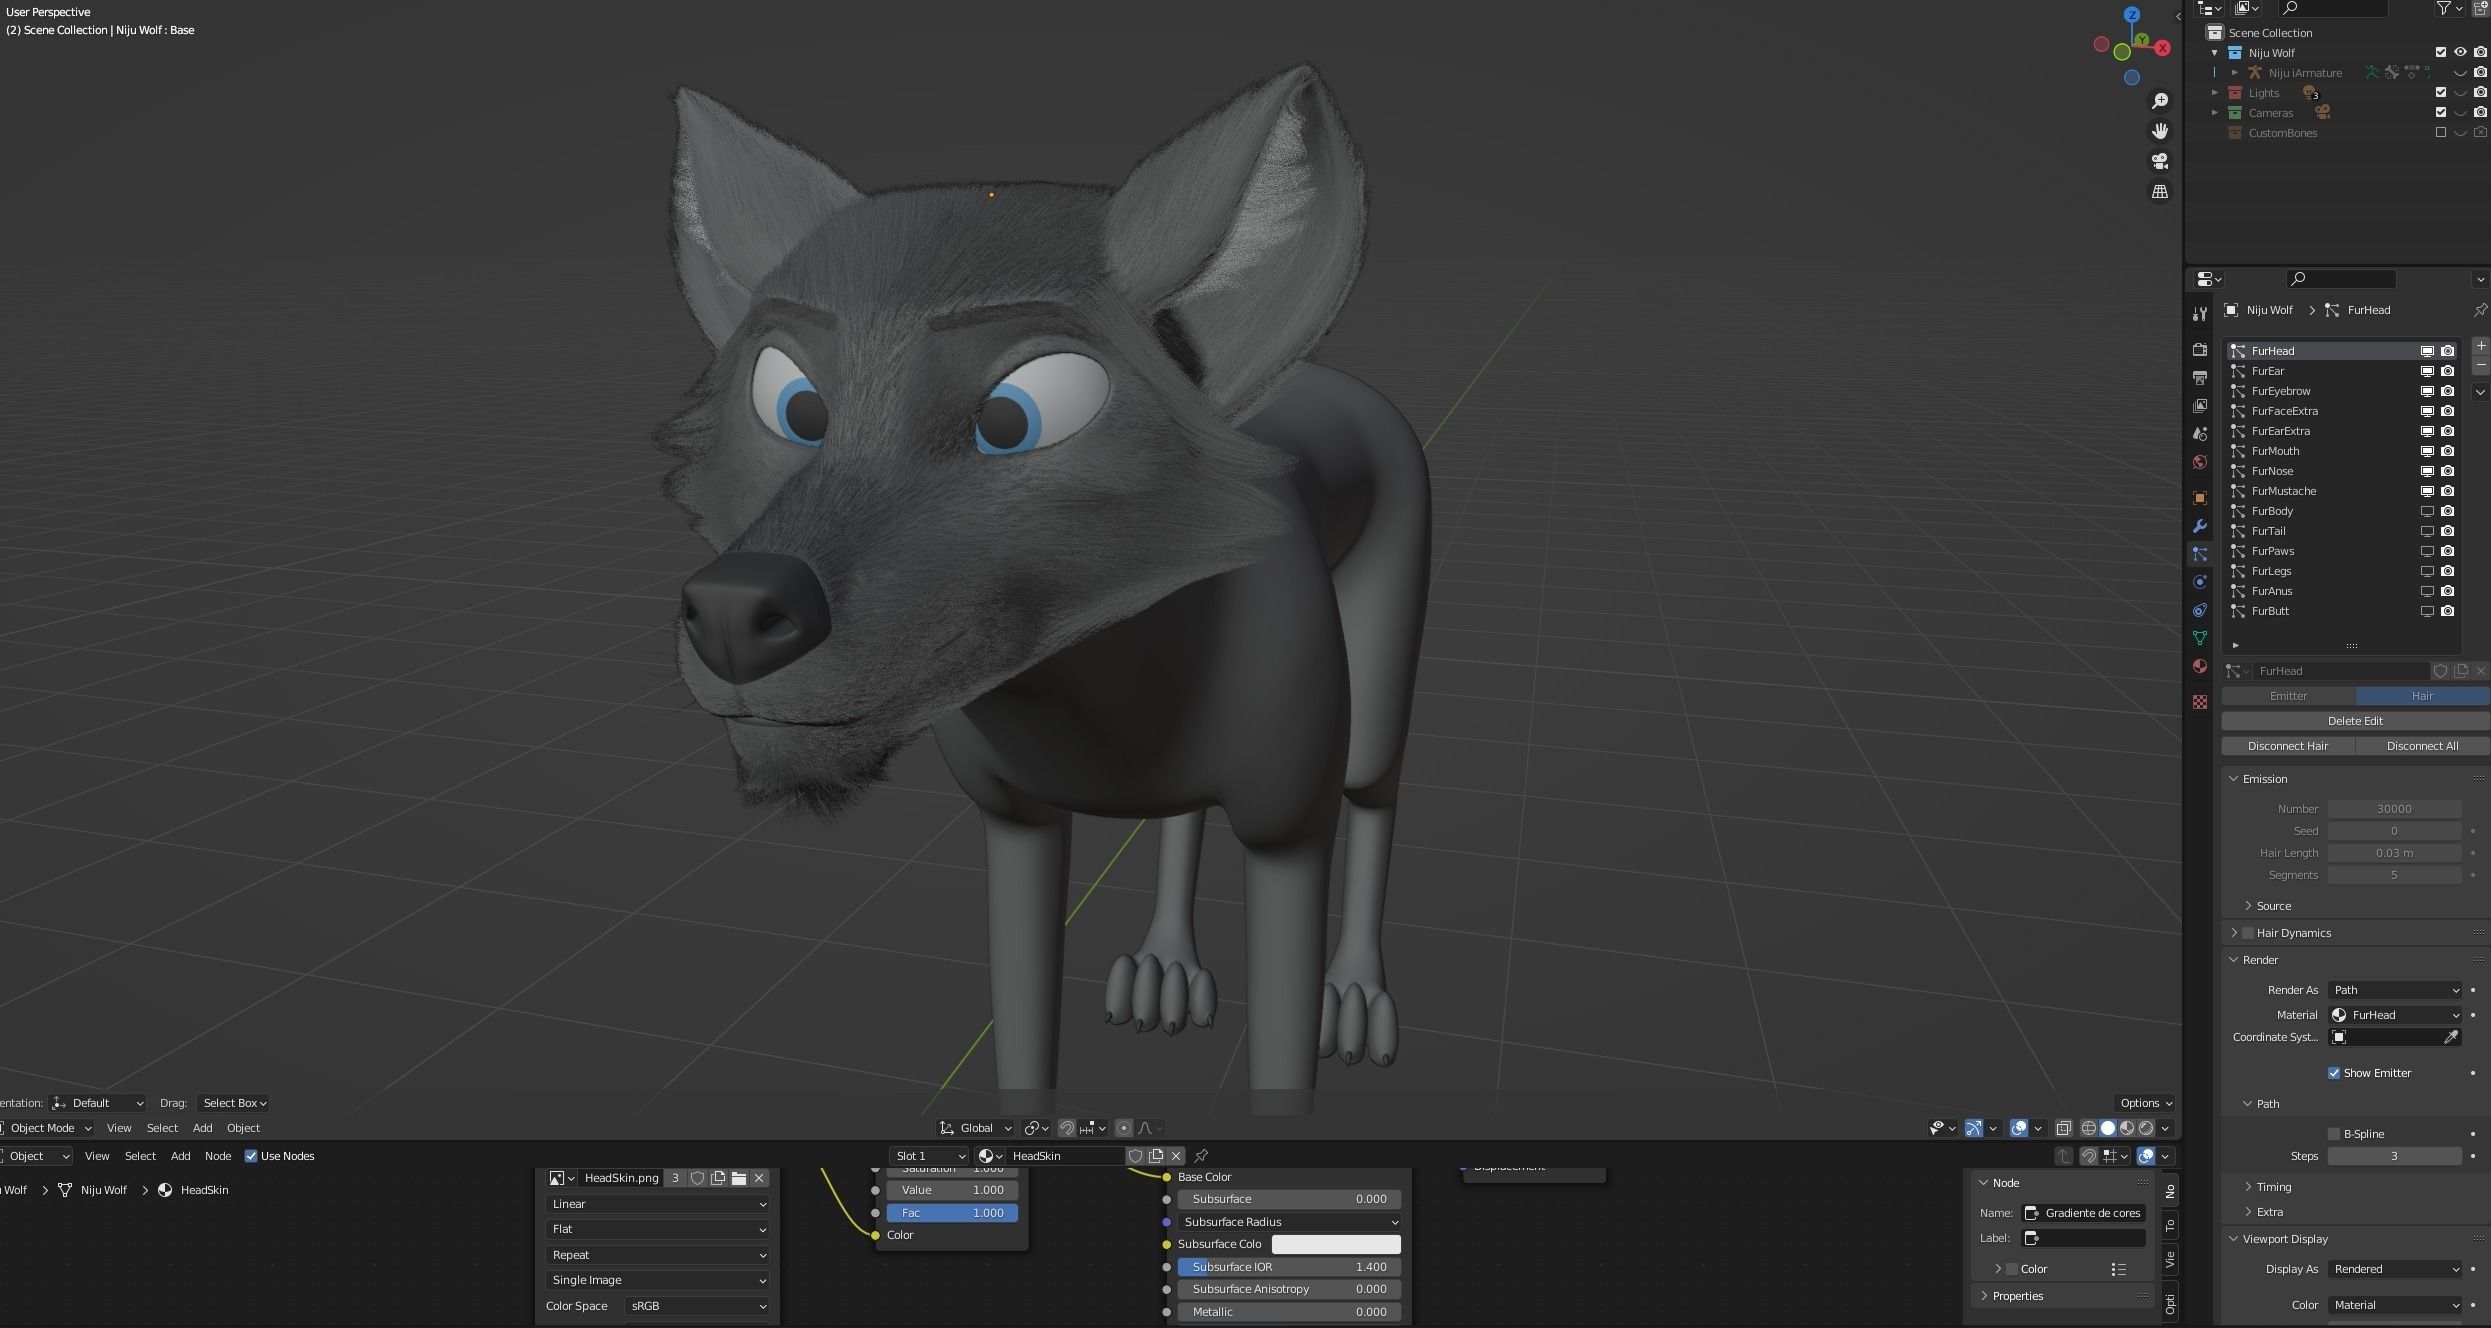Open the Object Constraints tab icon
This screenshot has height=1328, width=2491.
point(2199,610)
